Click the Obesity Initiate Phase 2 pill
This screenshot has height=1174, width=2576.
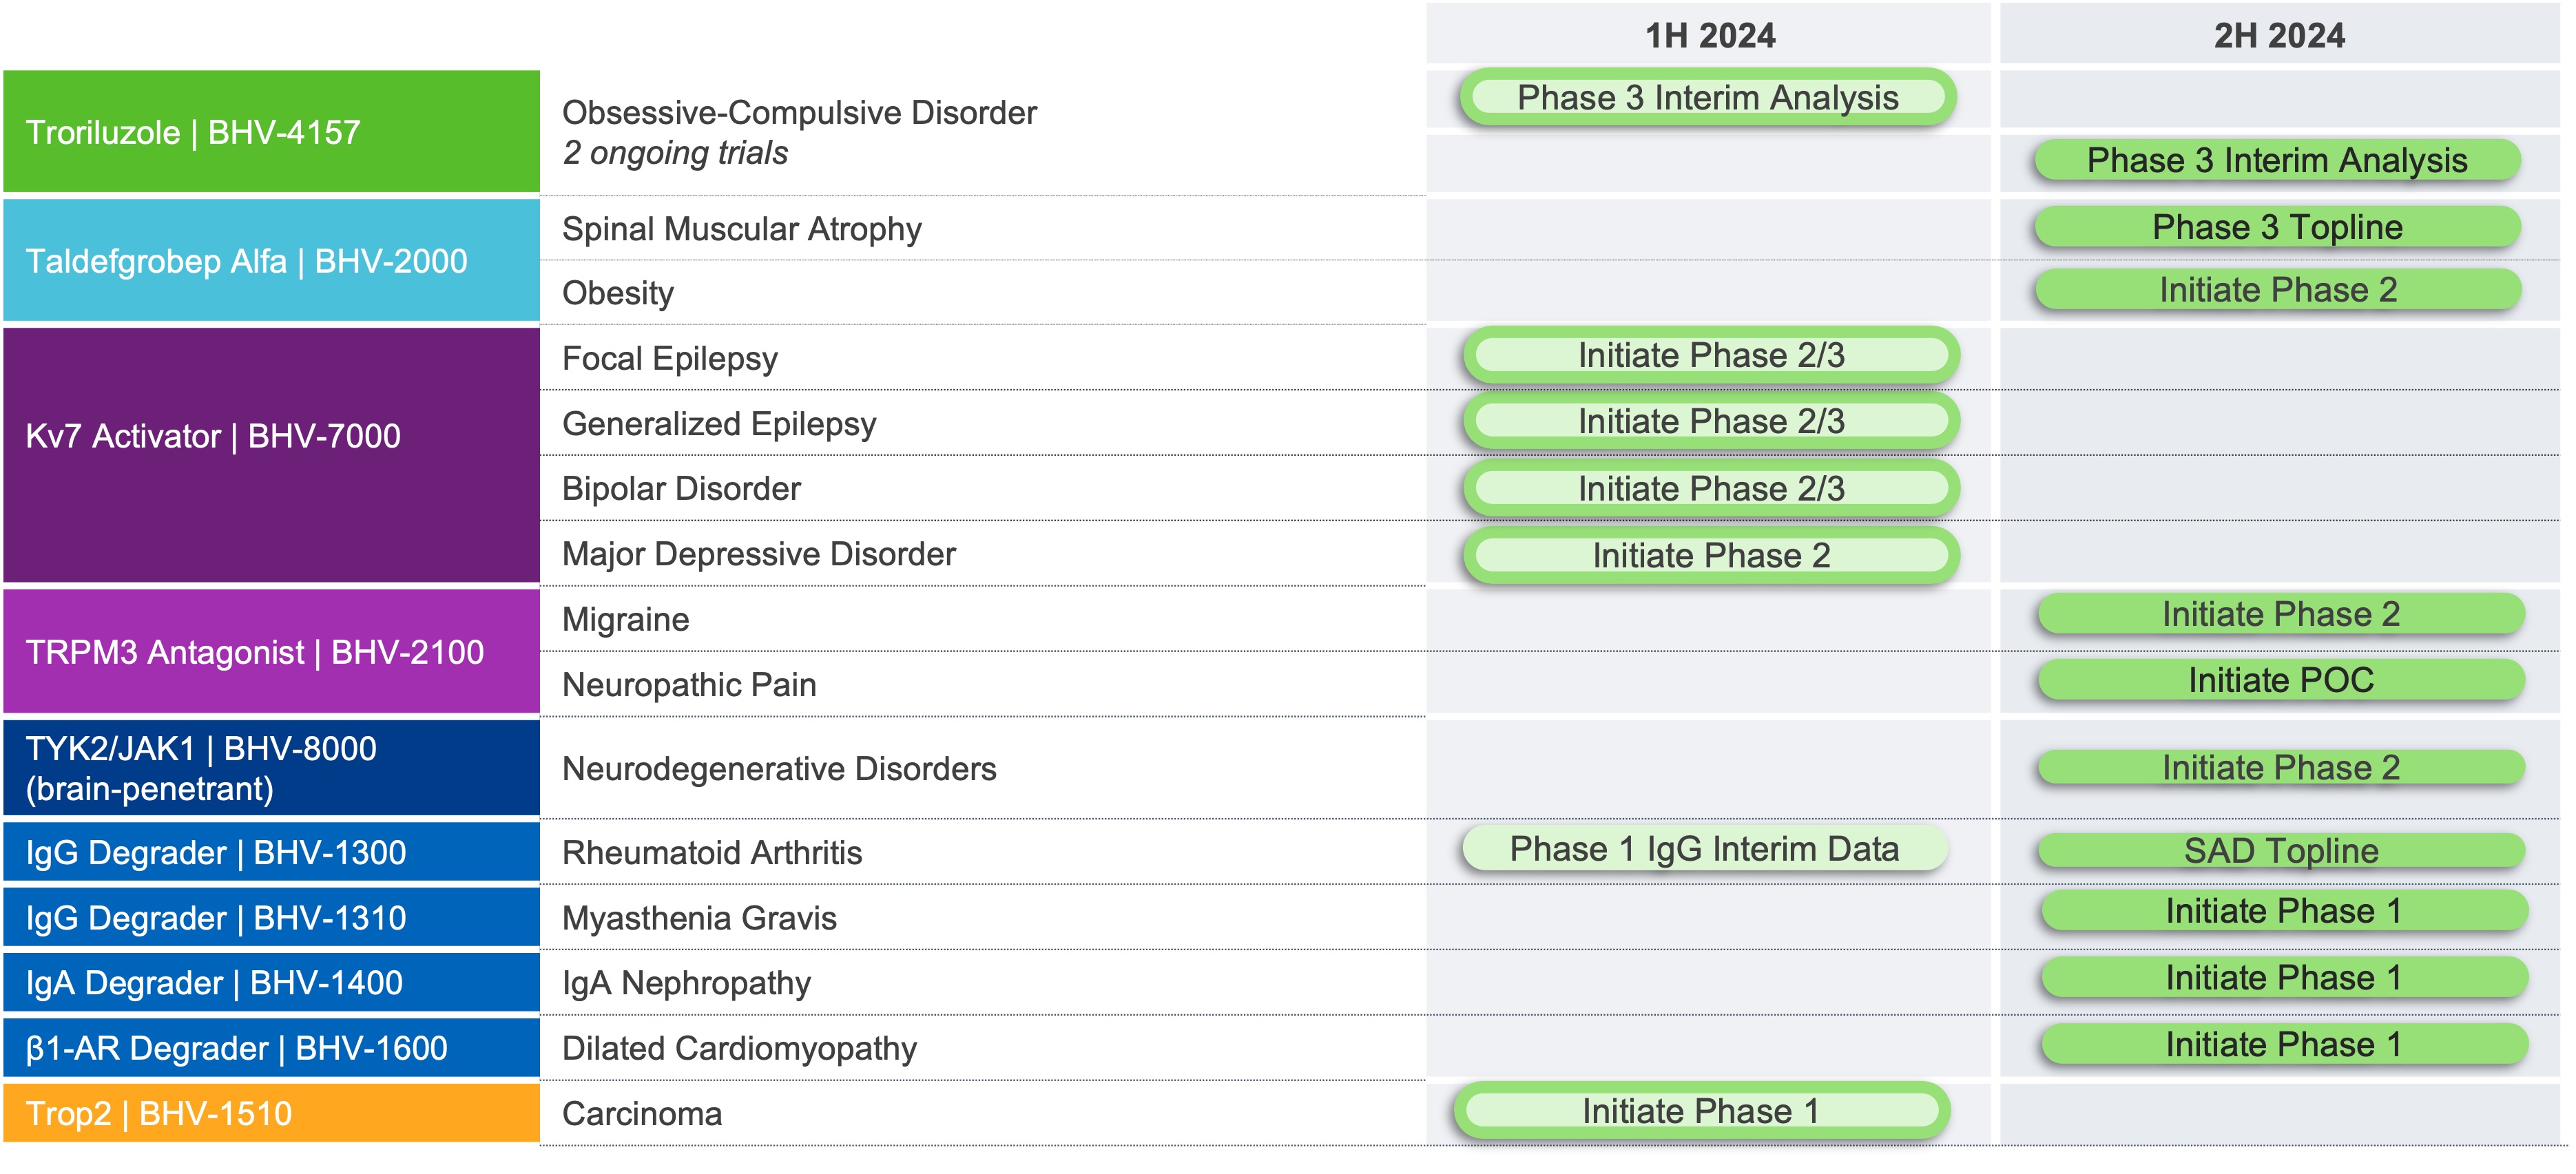tap(2277, 290)
